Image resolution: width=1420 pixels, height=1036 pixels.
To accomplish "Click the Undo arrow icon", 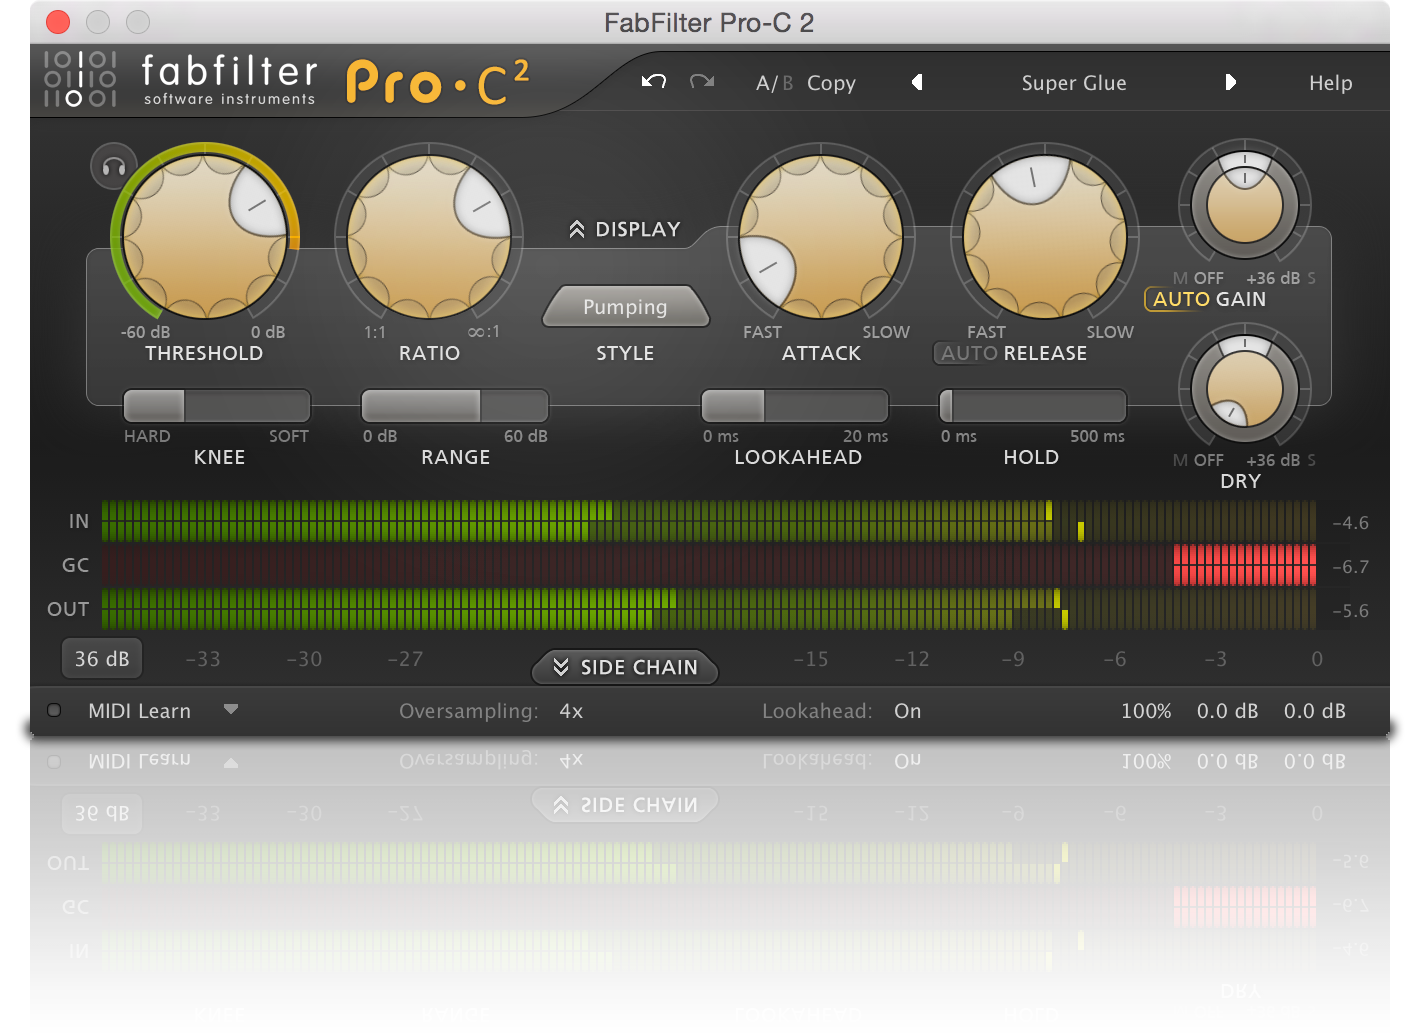I will coord(654,82).
